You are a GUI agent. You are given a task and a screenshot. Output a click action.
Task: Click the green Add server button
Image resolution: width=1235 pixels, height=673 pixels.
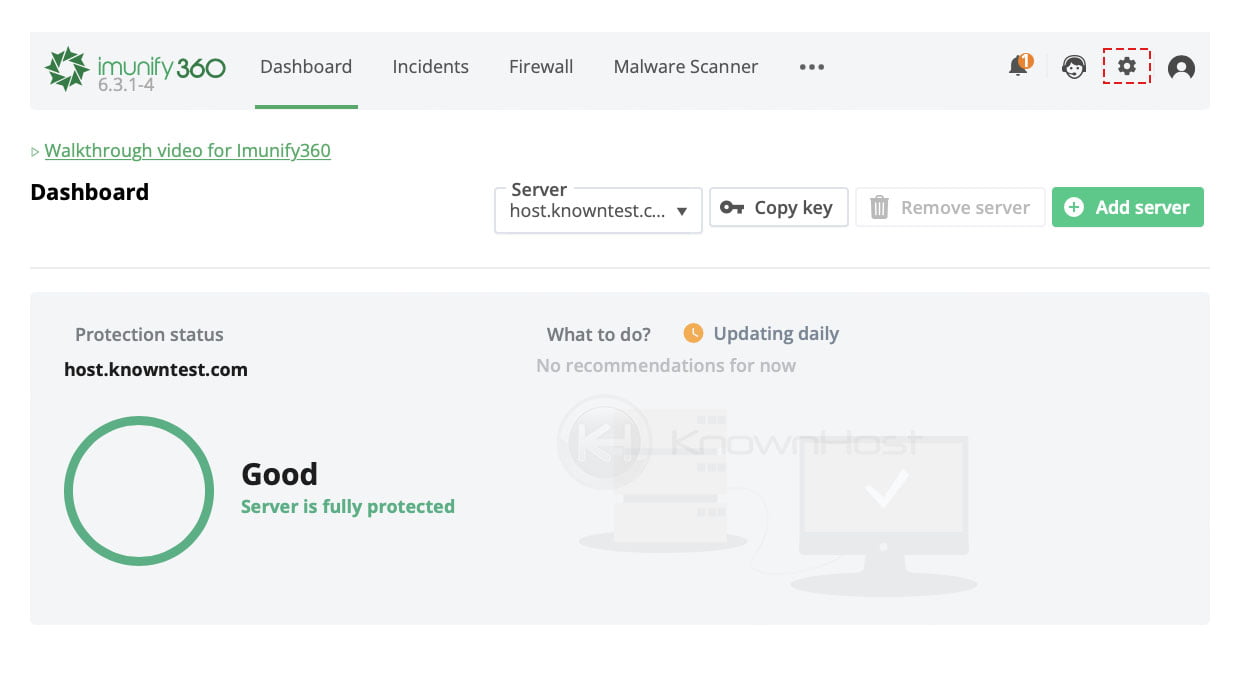pyautogui.click(x=1128, y=207)
